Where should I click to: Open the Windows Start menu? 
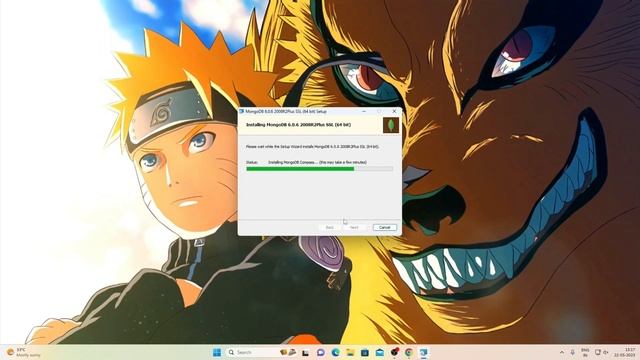point(217,352)
